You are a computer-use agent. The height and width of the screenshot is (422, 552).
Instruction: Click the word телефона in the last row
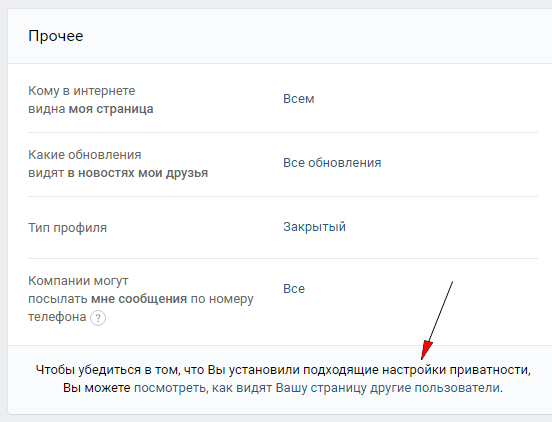[57, 317]
